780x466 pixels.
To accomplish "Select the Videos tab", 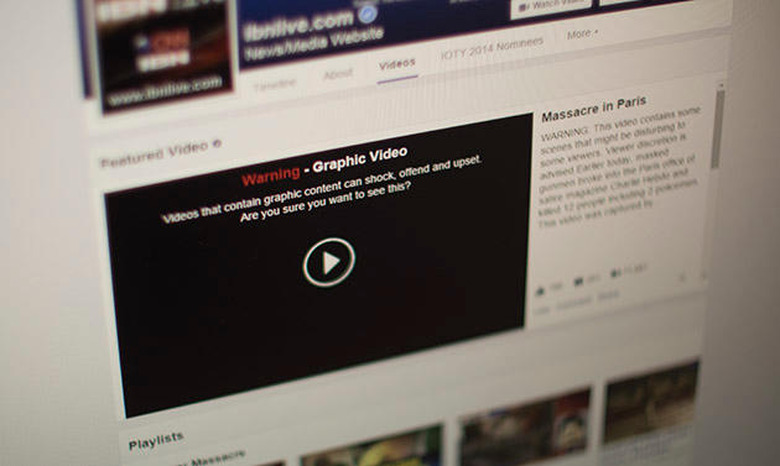I will (396, 65).
